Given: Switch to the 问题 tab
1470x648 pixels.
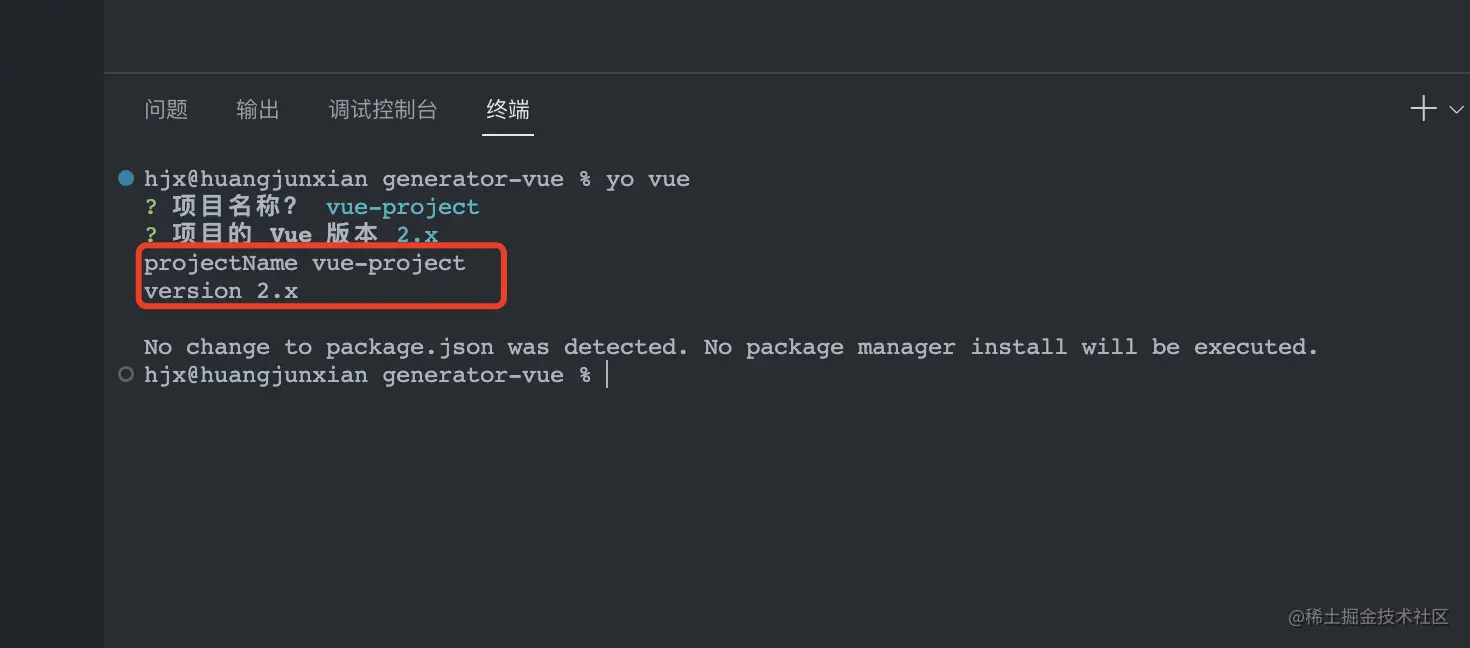Looking at the screenshot, I should [x=166, y=109].
